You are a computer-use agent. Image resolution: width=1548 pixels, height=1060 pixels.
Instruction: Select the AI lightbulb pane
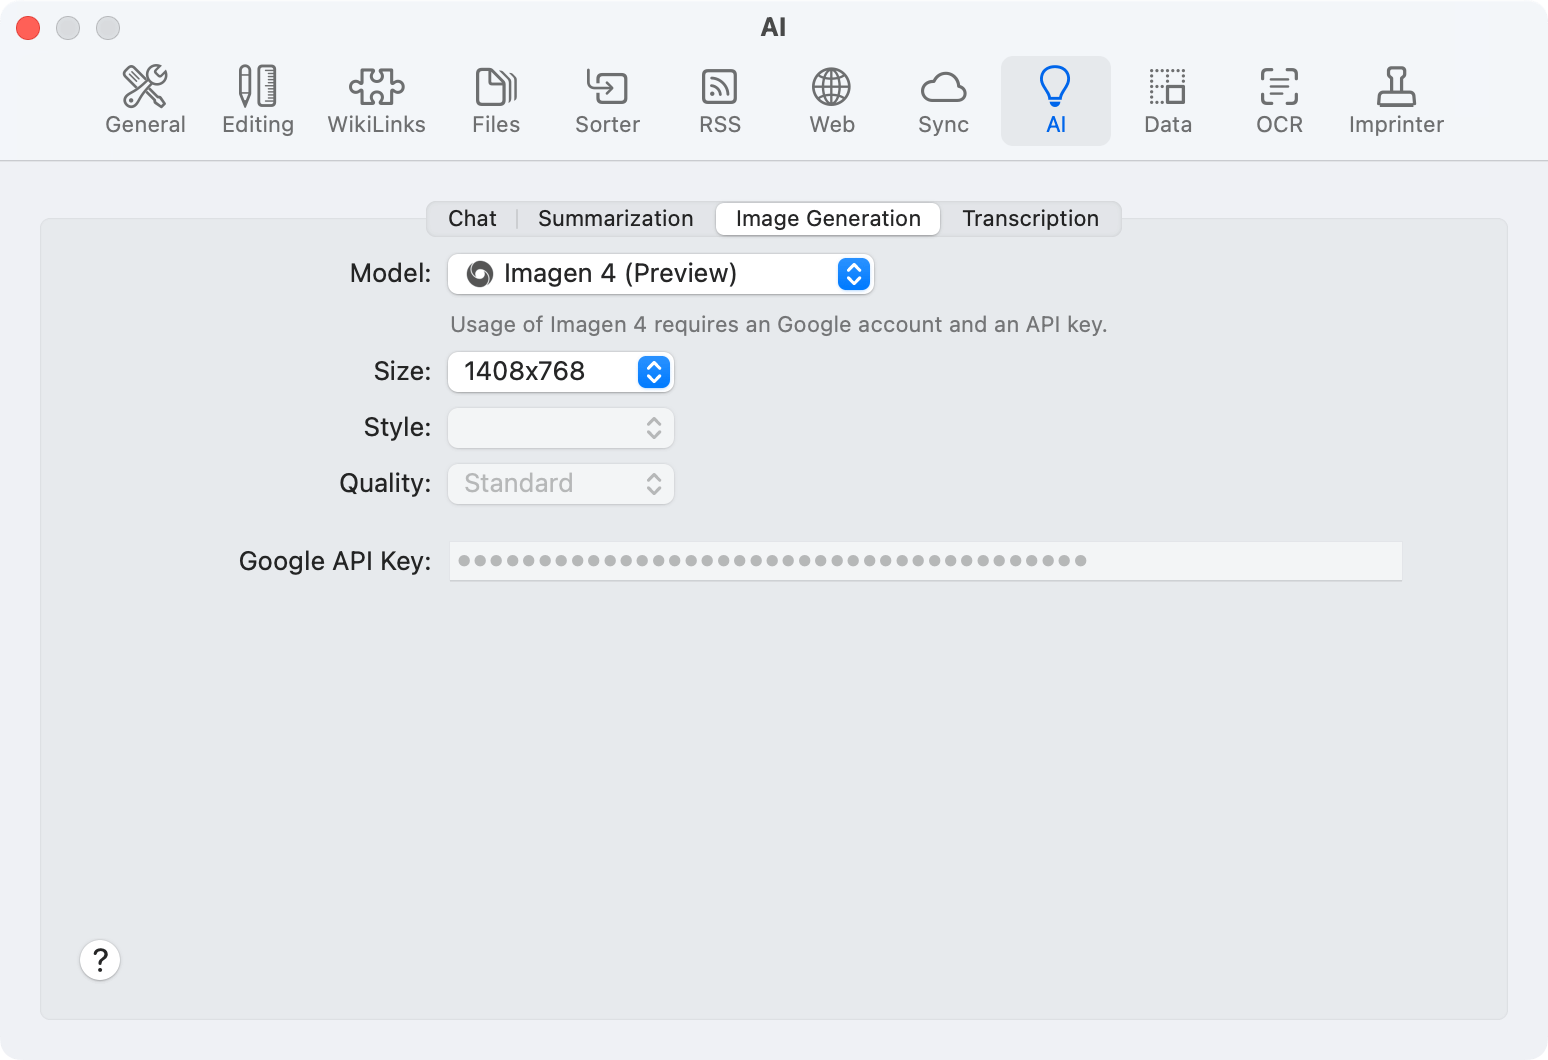1055,100
